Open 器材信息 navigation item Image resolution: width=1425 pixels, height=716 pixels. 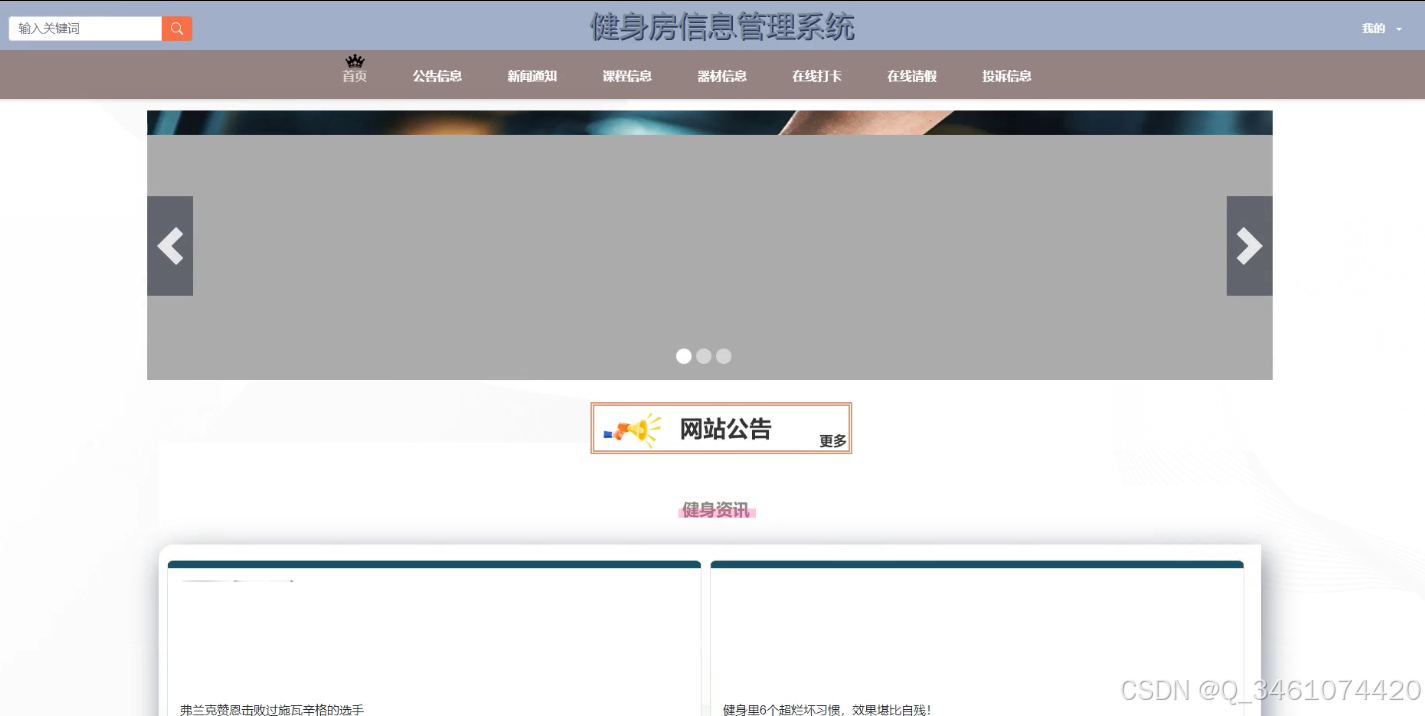pos(722,76)
